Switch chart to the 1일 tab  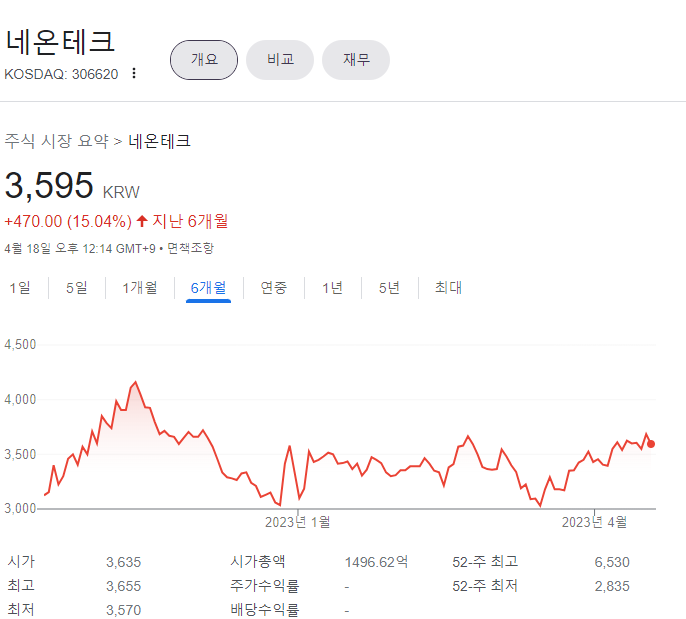[x=20, y=288]
